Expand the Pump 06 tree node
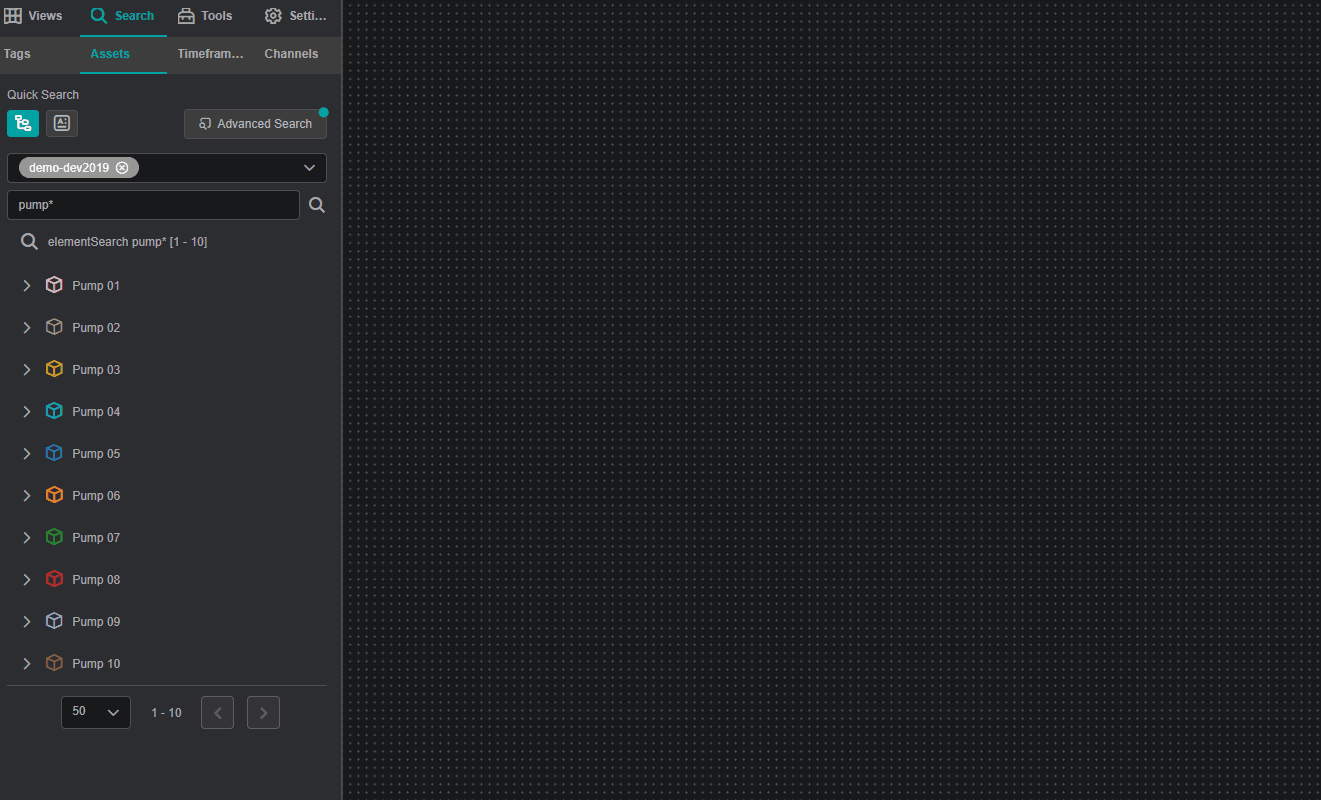The width and height of the screenshot is (1321, 800). coord(27,496)
